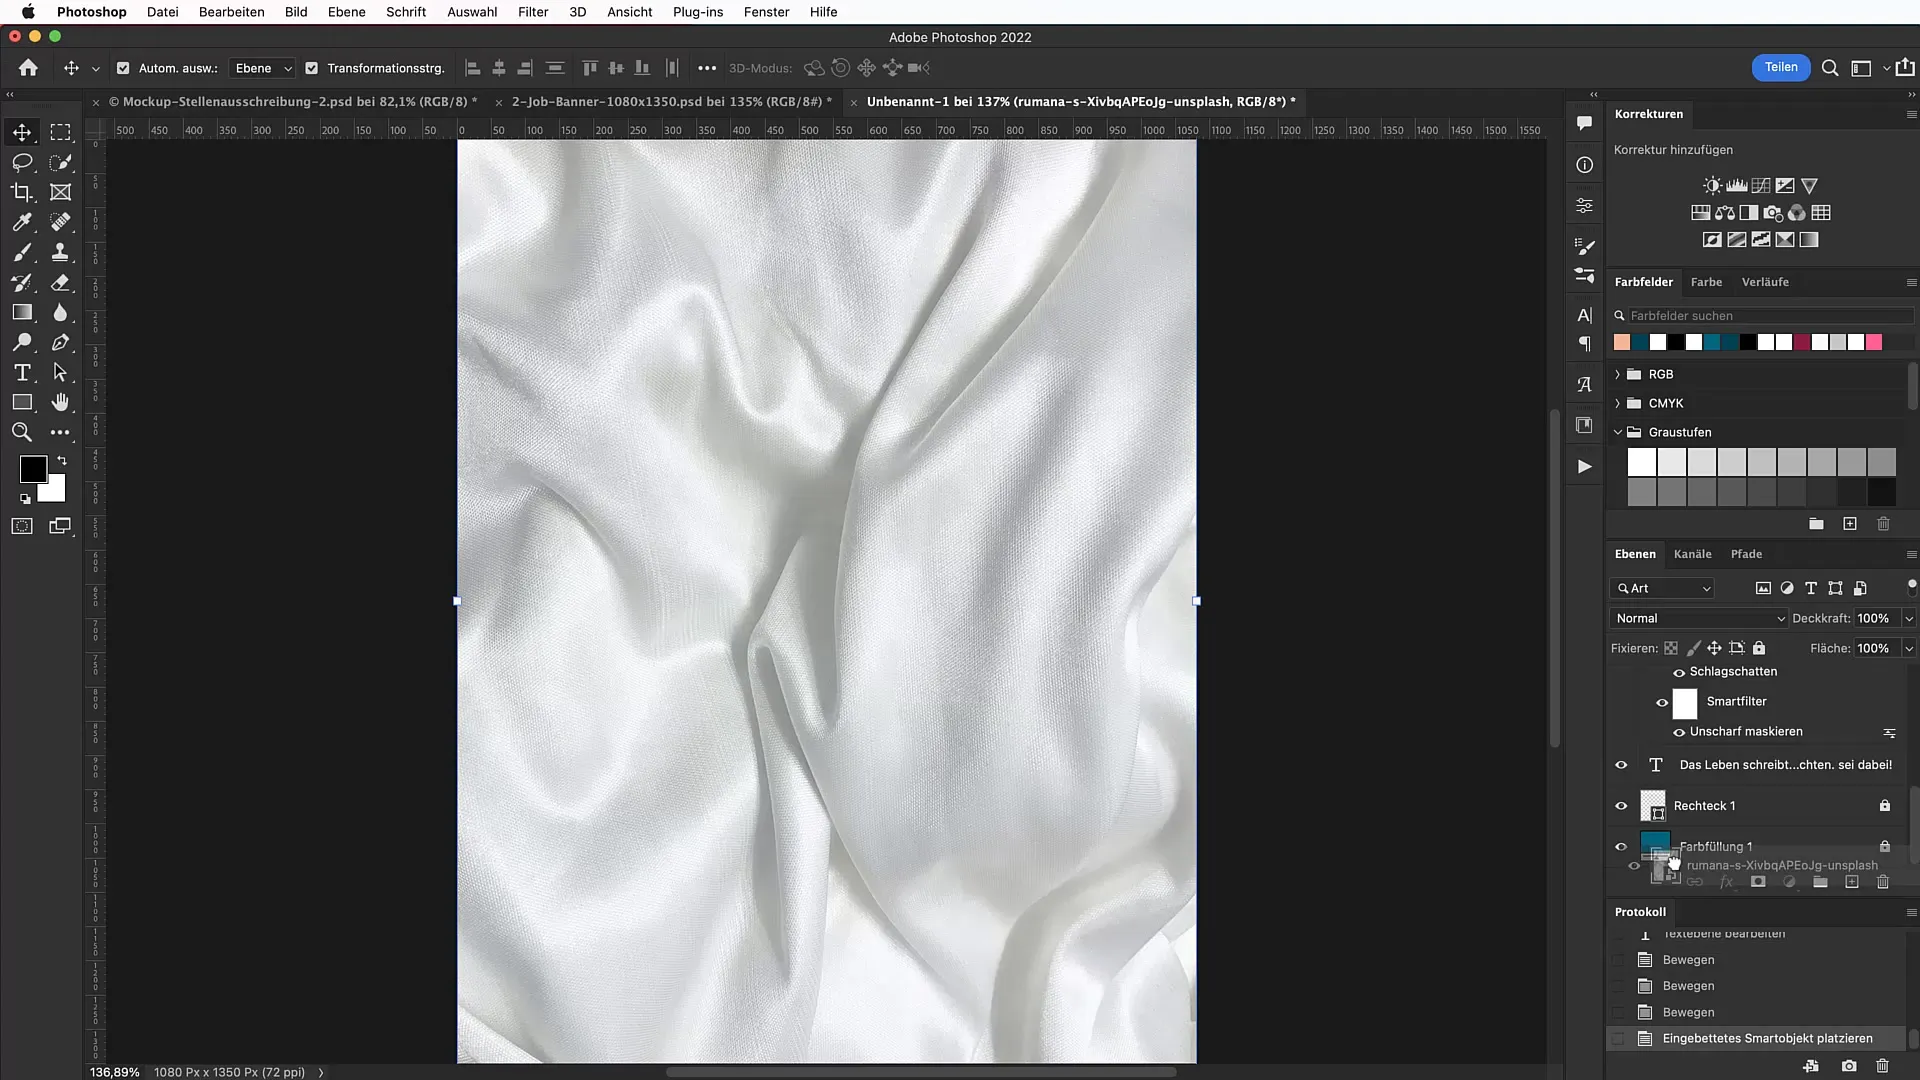This screenshot has width=1920, height=1080.
Task: Open the status bar info arrow
Action: (321, 1072)
